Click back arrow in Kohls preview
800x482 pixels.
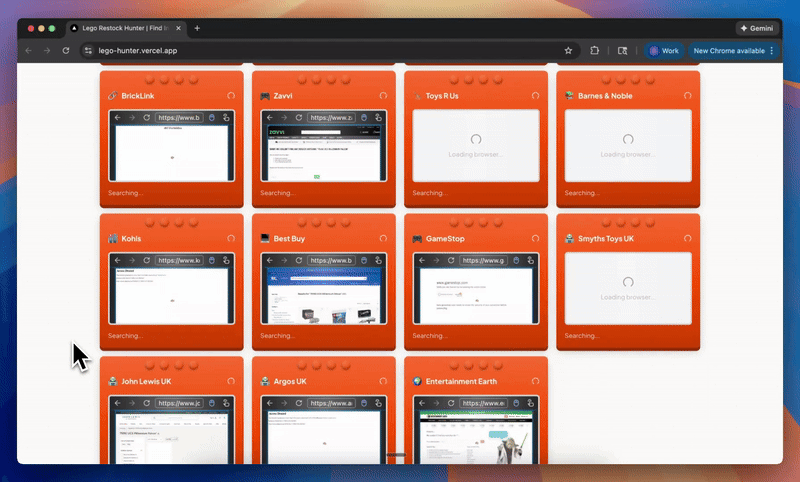pyautogui.click(x=118, y=260)
